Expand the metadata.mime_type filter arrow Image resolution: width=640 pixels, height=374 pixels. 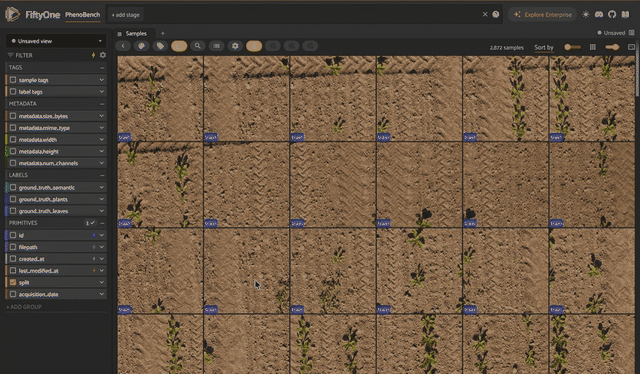click(102, 128)
